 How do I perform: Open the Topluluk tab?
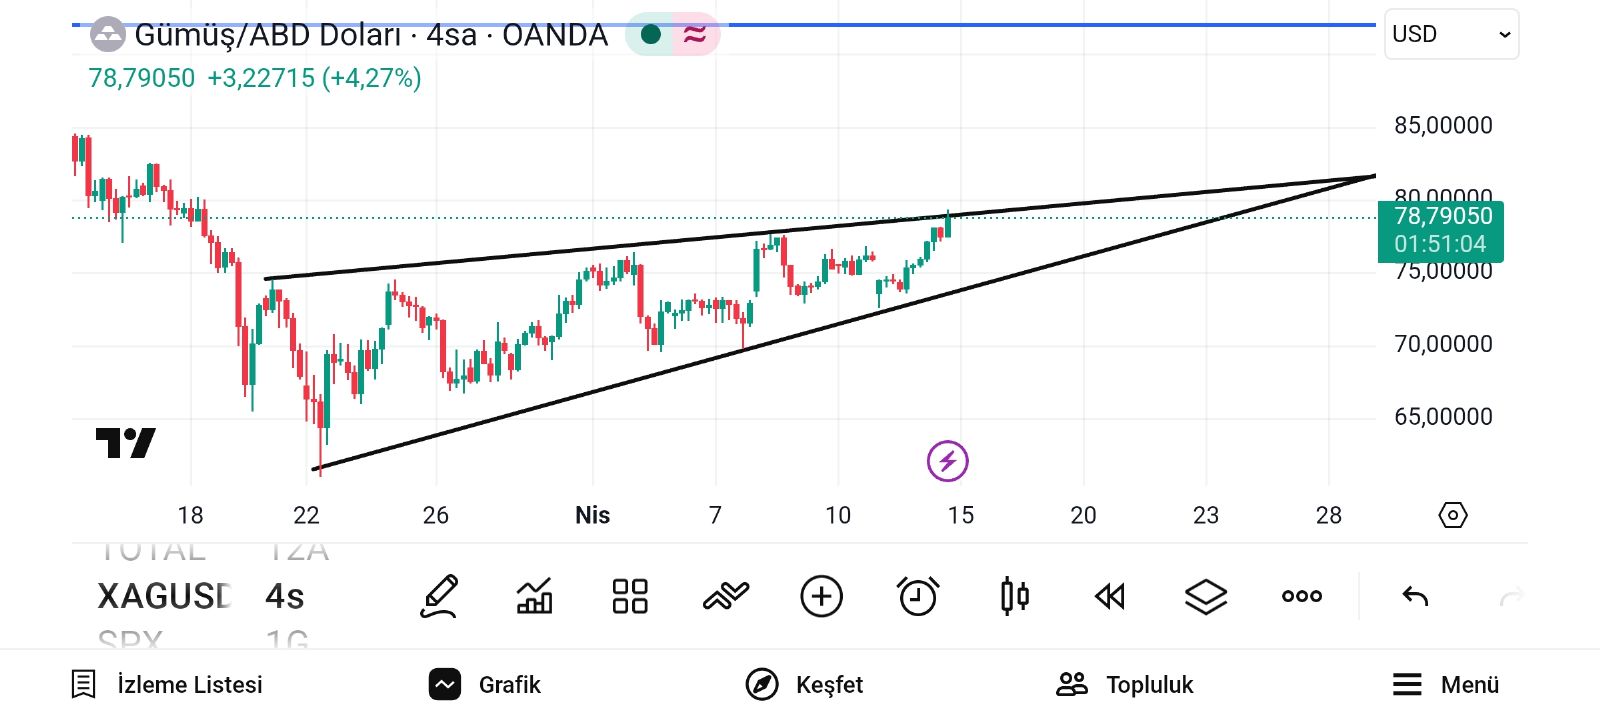coord(1125,685)
